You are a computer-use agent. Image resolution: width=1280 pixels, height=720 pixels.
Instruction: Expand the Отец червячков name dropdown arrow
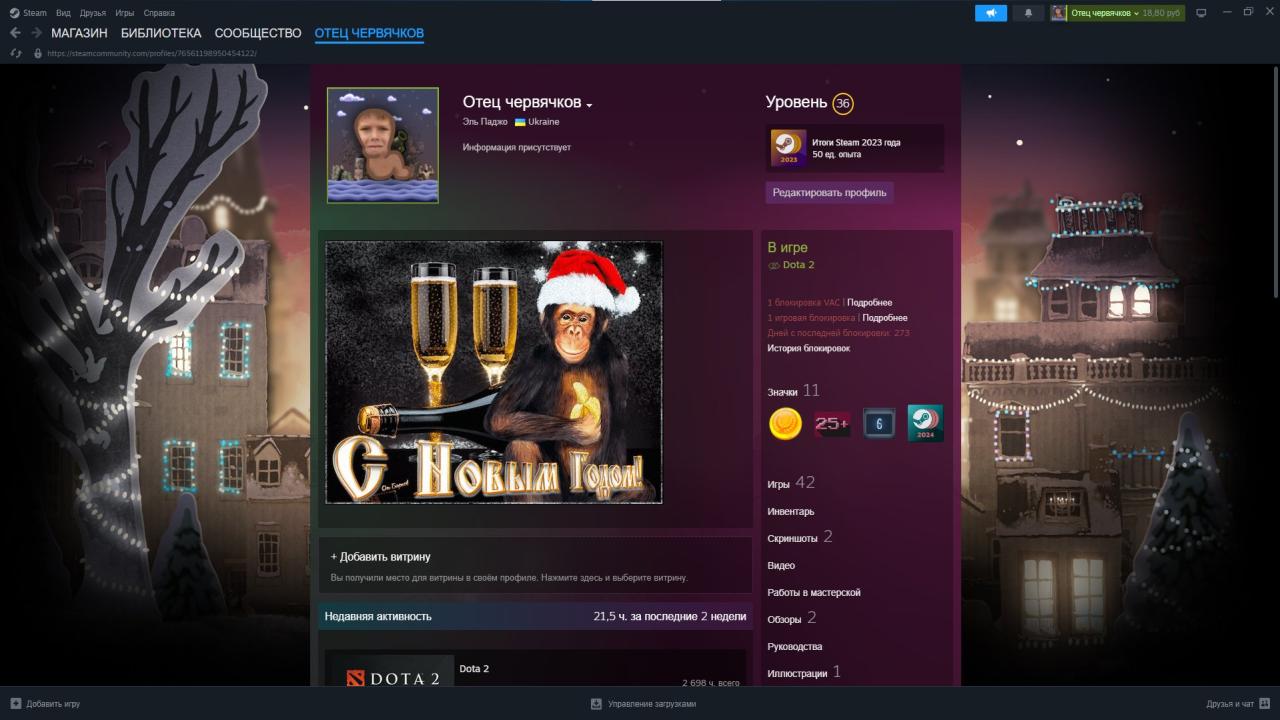[x=590, y=105]
